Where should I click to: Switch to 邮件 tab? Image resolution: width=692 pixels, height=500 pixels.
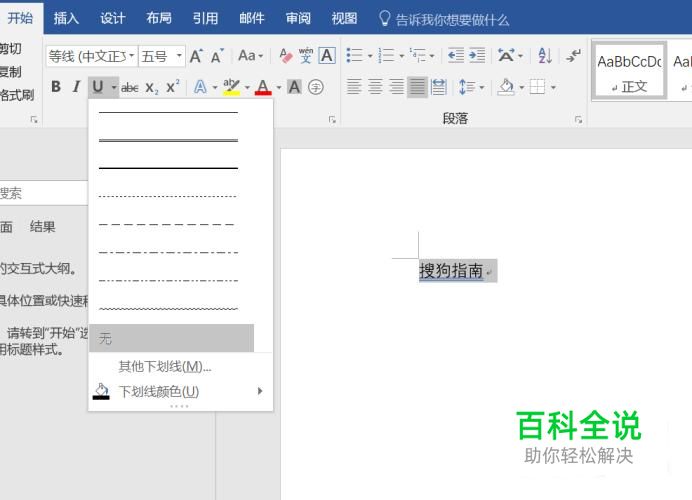point(252,18)
